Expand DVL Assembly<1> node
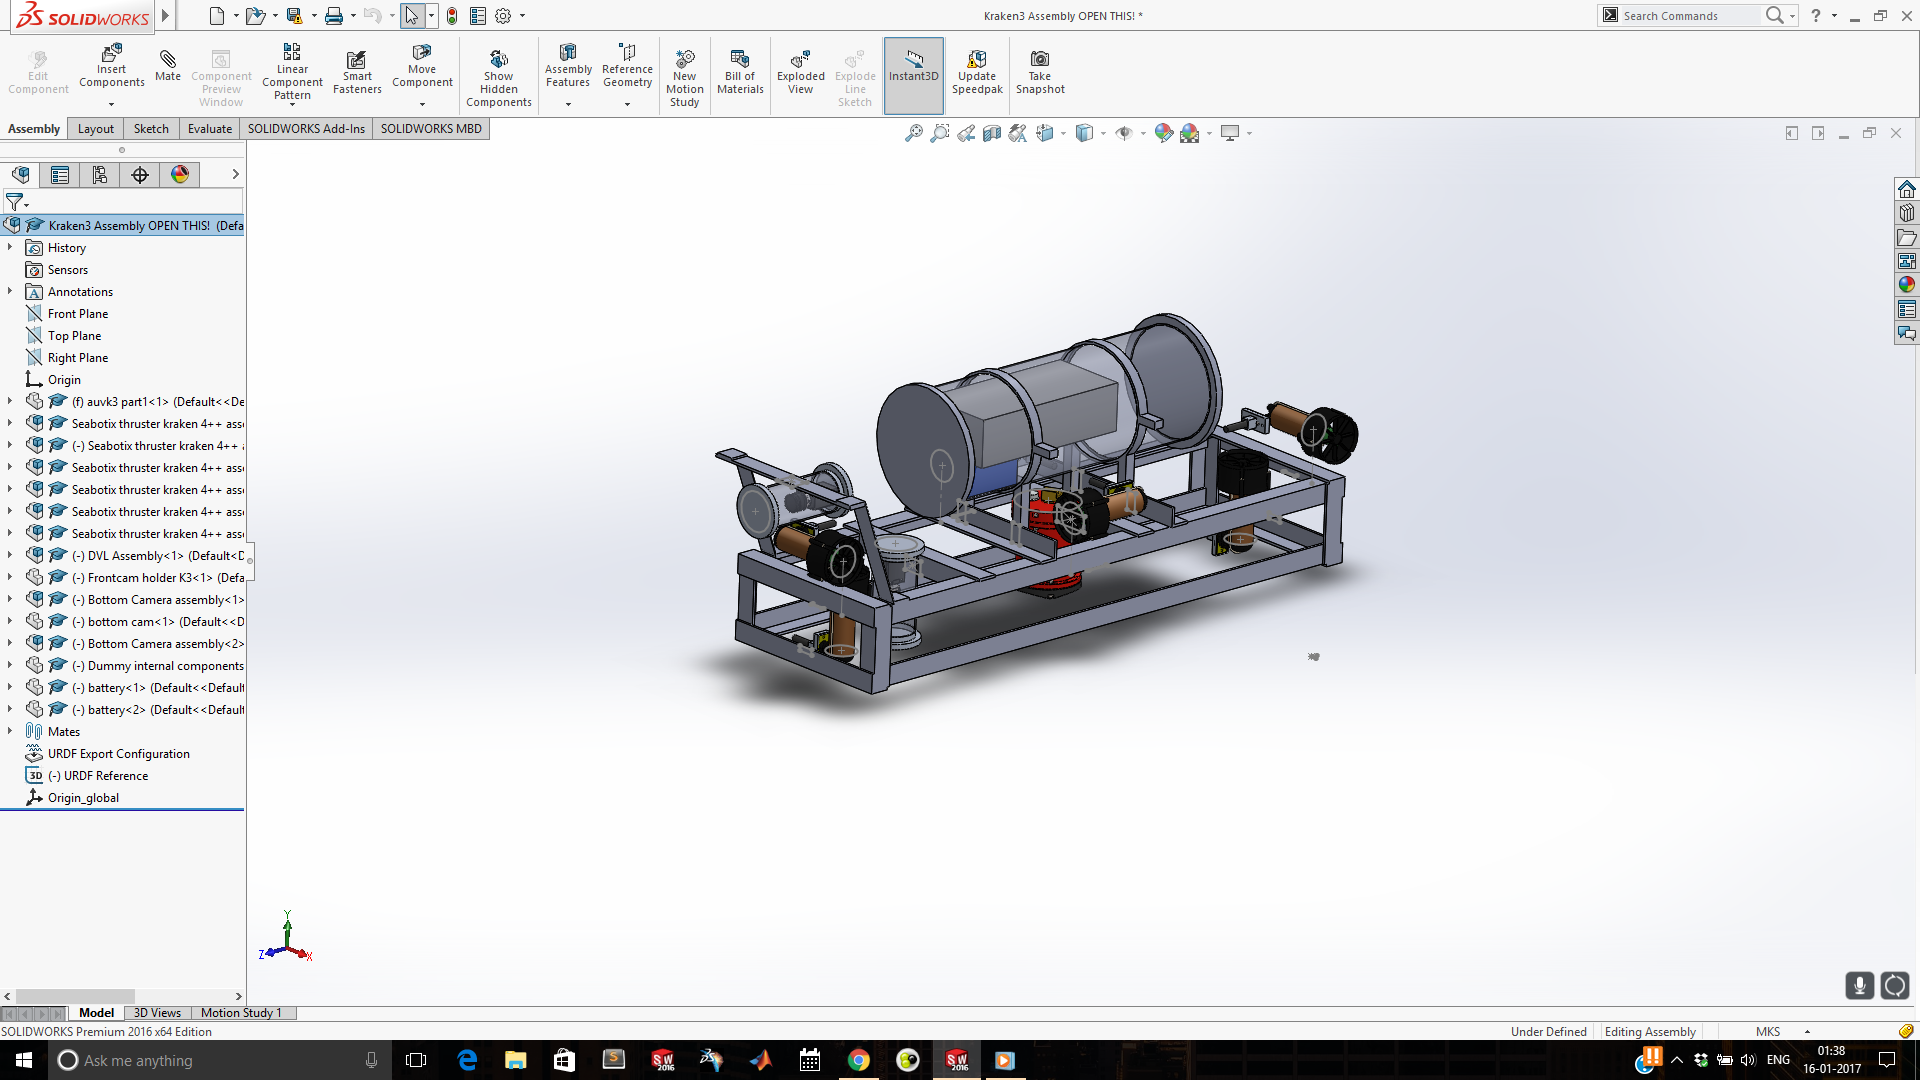Screen dimensions: 1920x1080 point(10,555)
